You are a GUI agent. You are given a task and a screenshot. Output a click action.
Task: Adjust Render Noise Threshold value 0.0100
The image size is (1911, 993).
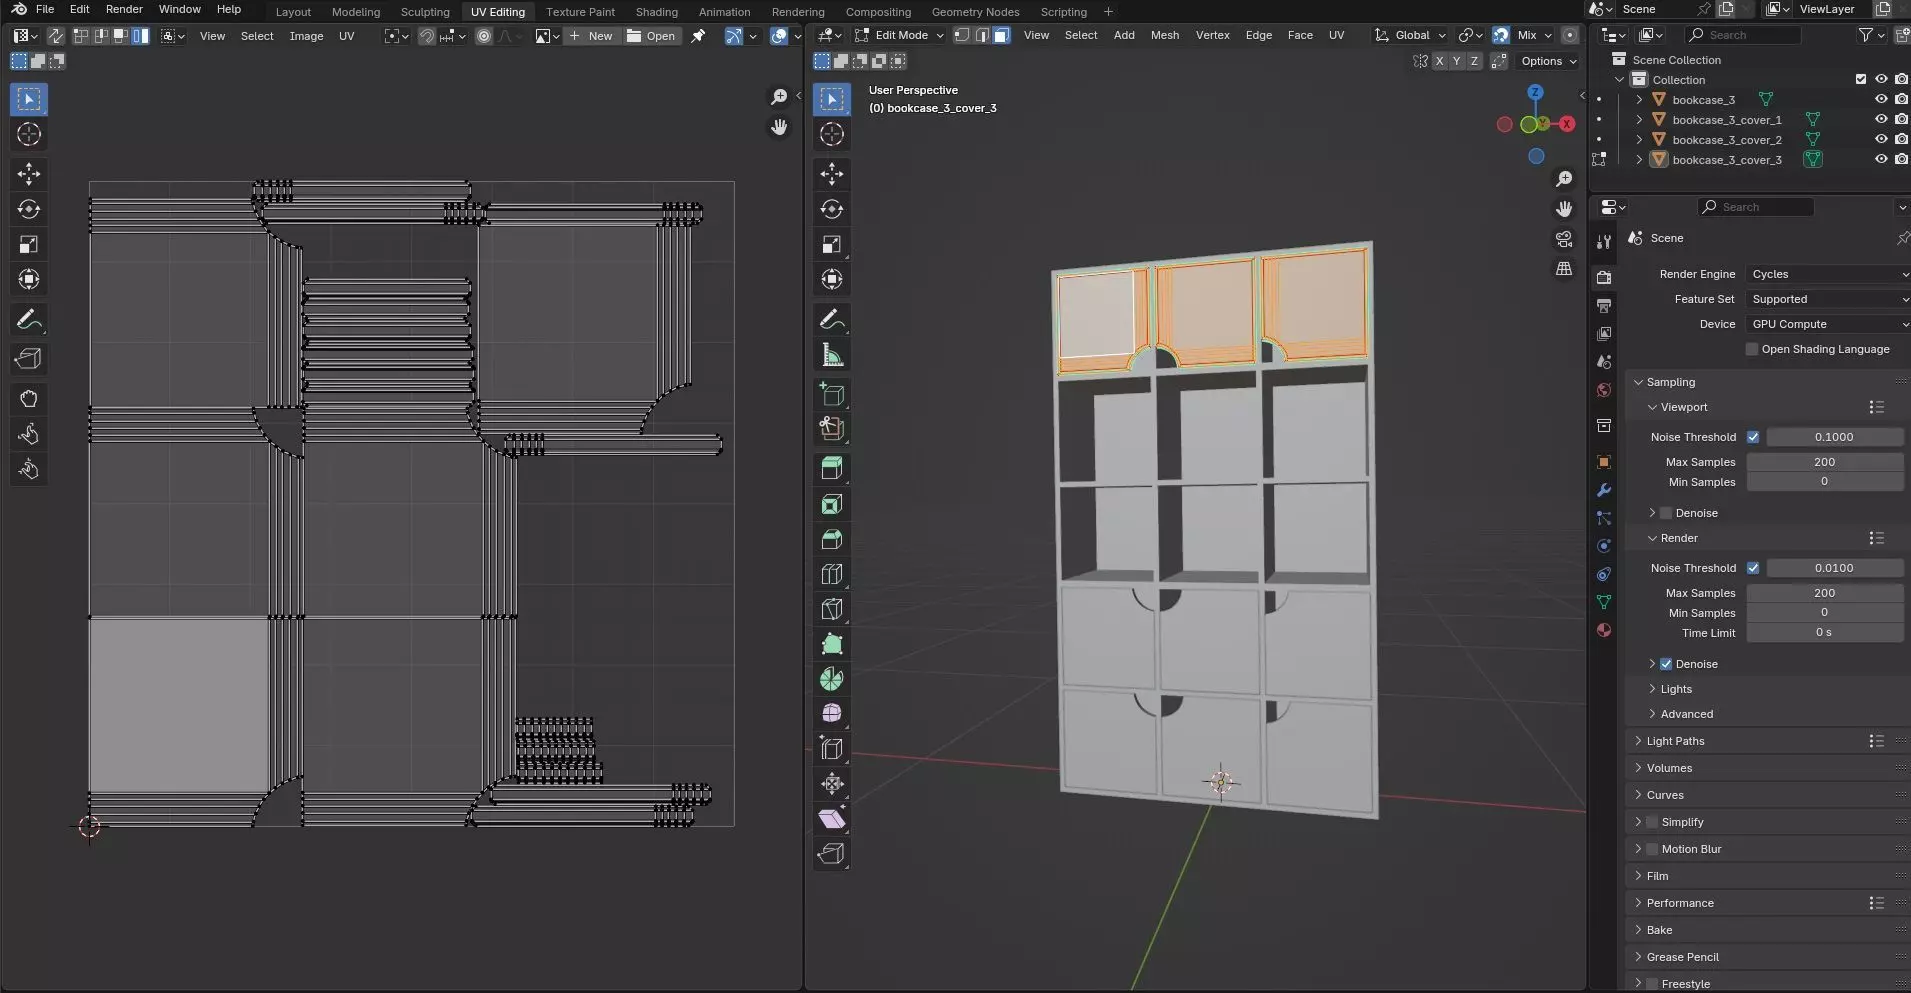point(1834,568)
